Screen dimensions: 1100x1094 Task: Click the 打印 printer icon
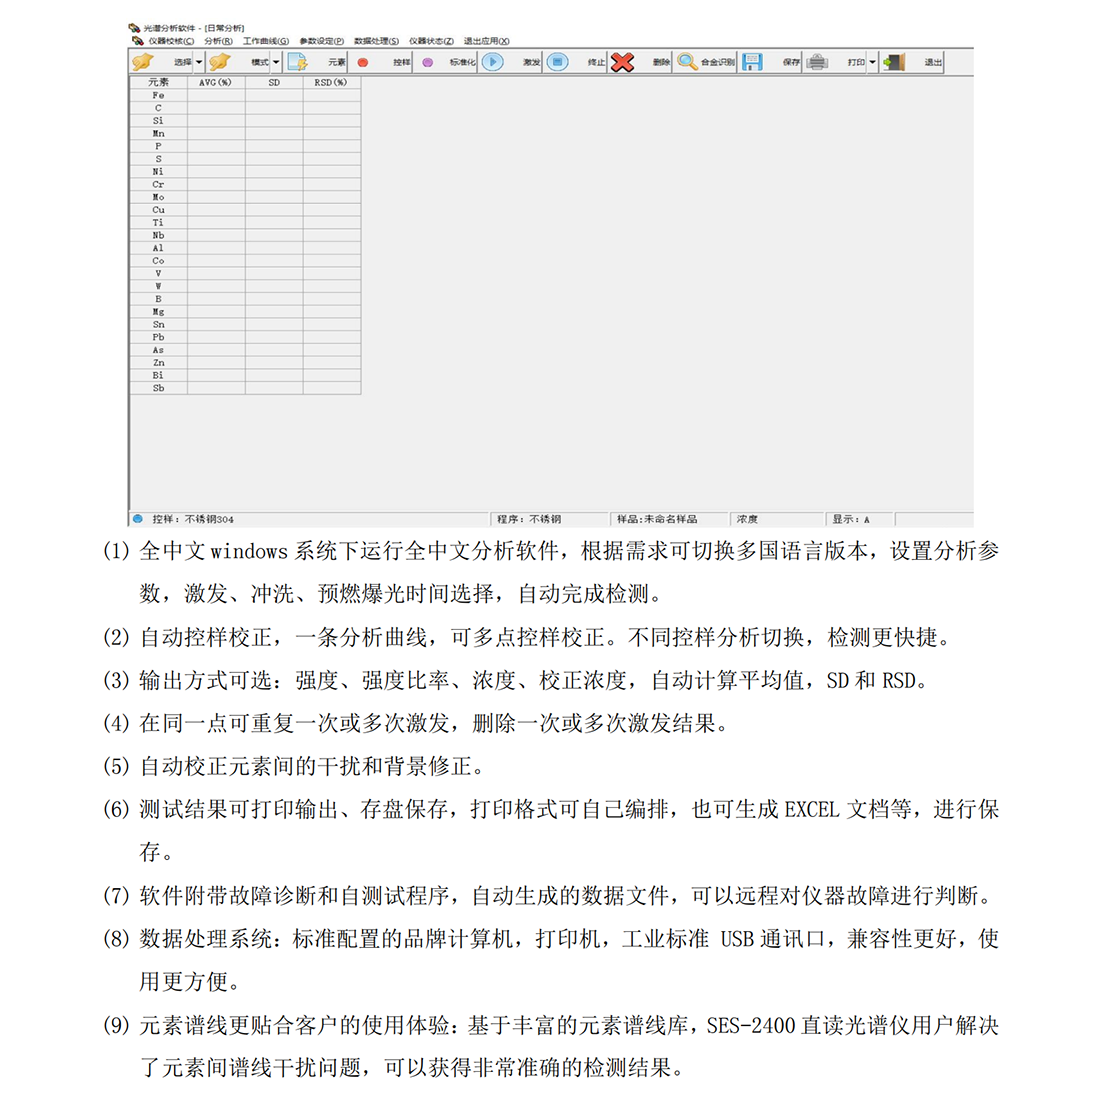pos(817,62)
